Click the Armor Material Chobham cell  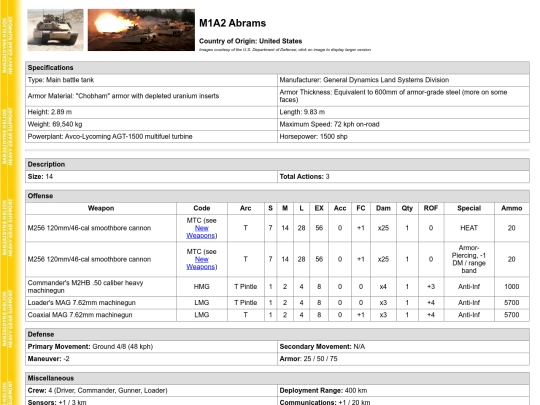(152, 96)
